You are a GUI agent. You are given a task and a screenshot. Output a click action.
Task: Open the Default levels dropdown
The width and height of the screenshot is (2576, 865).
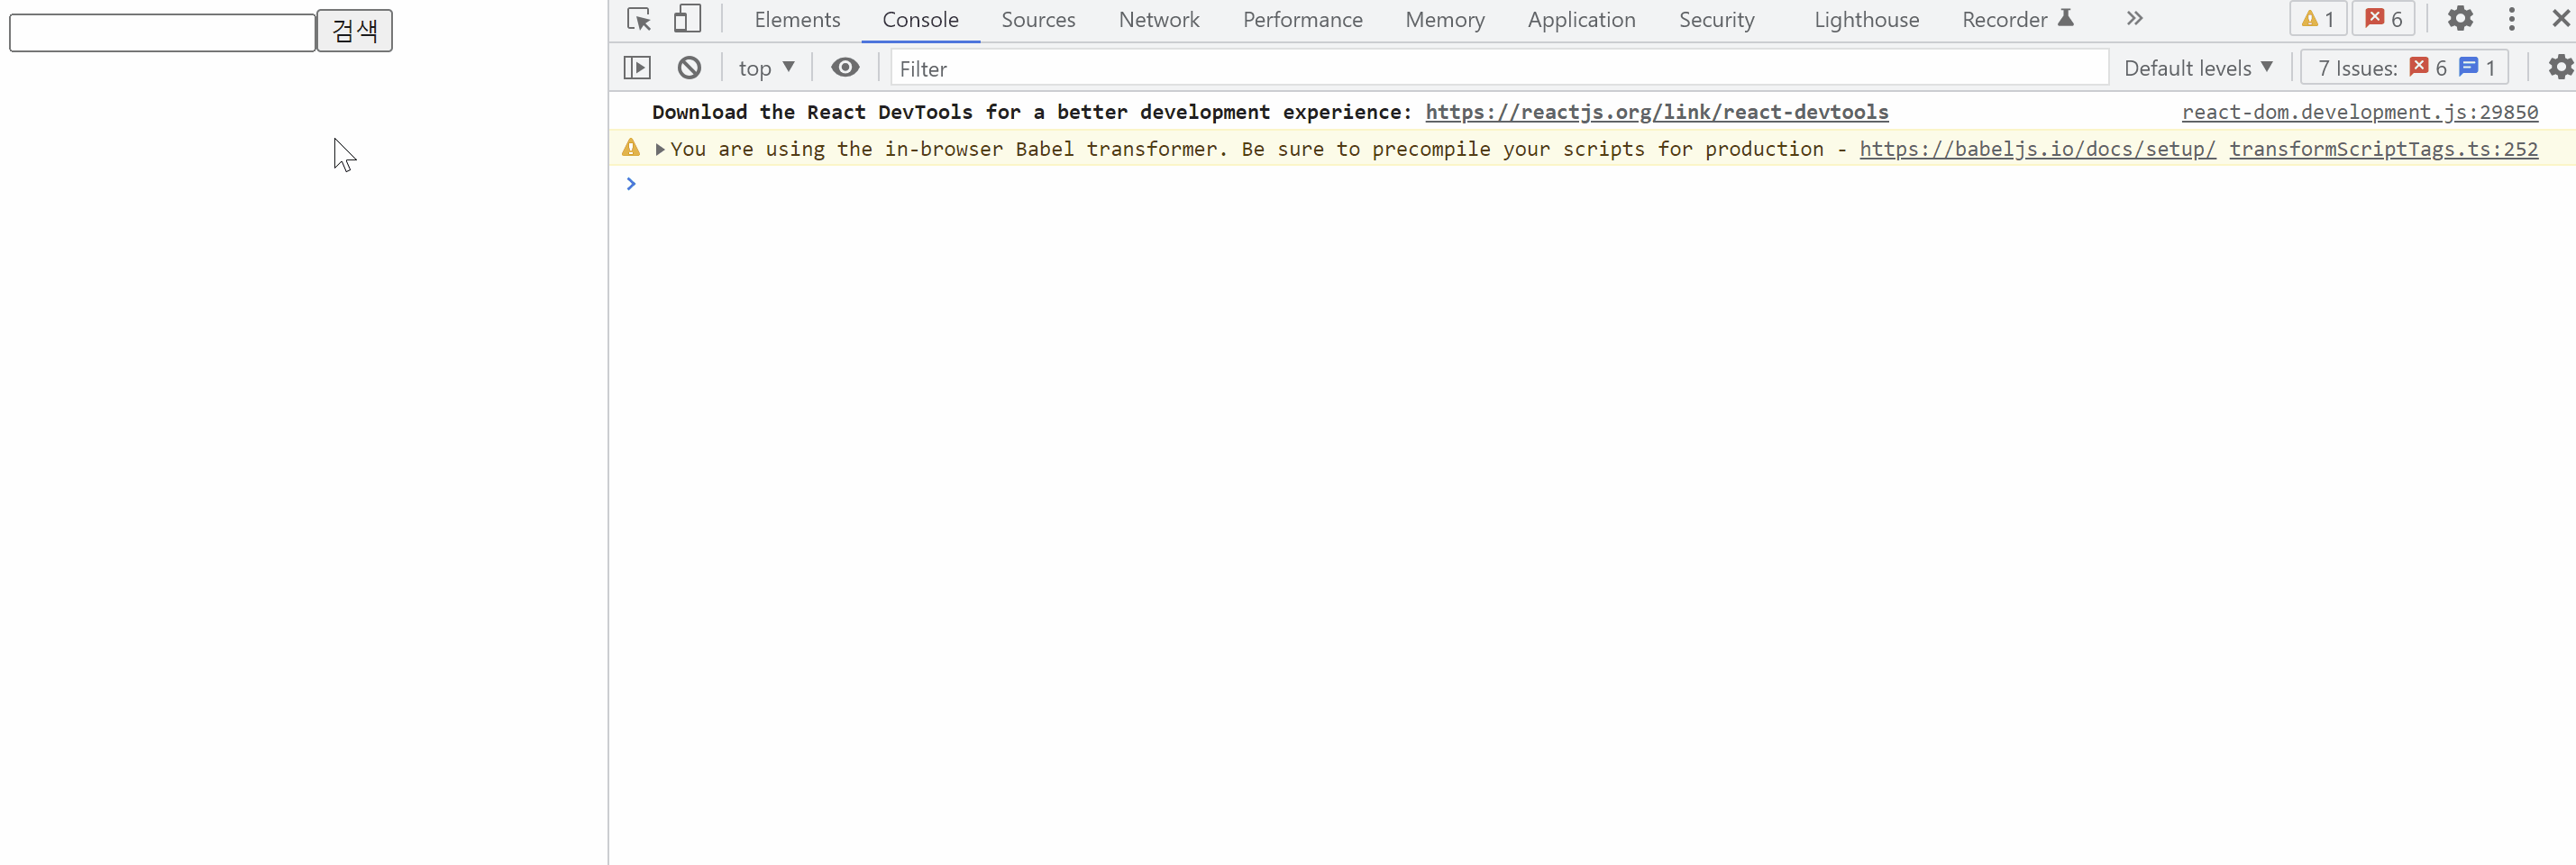2198,67
